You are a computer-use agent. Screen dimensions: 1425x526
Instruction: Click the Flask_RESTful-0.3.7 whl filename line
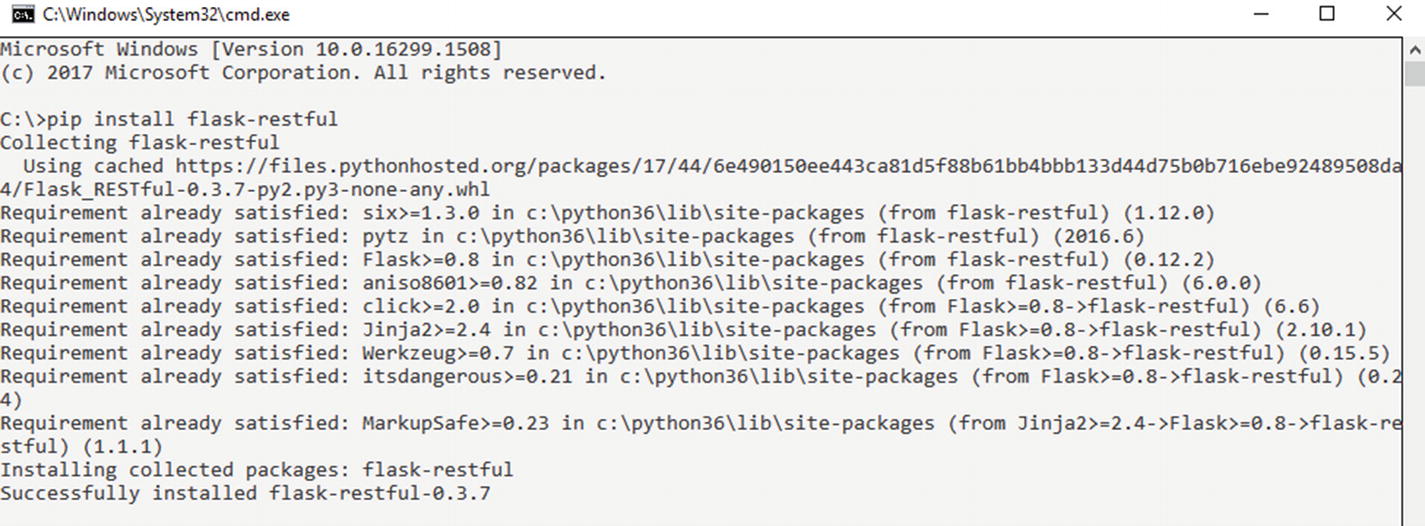tap(245, 189)
